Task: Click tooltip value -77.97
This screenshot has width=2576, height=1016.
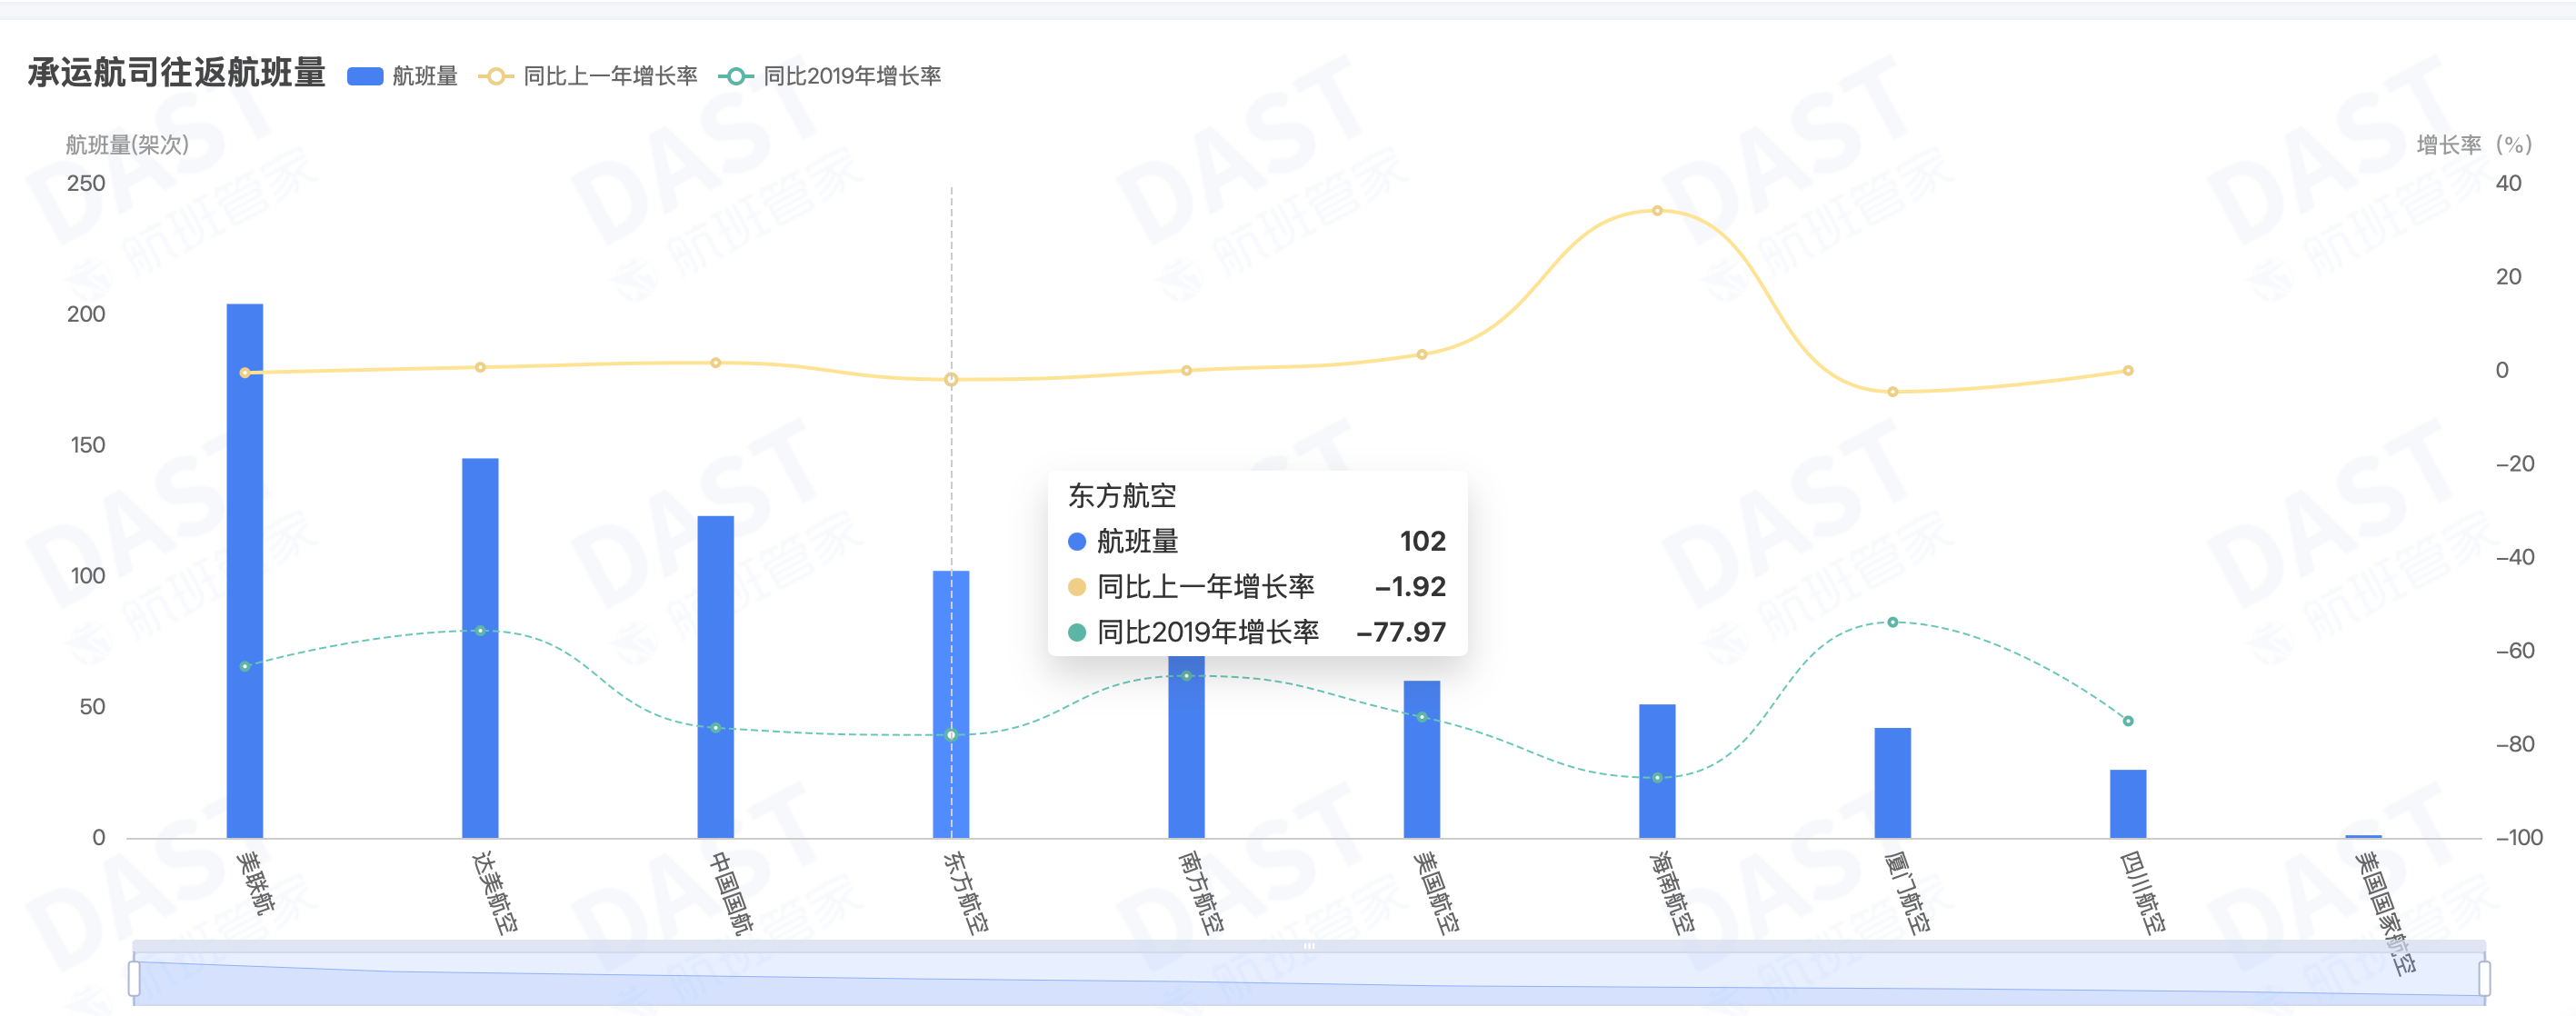Action: click(1401, 632)
